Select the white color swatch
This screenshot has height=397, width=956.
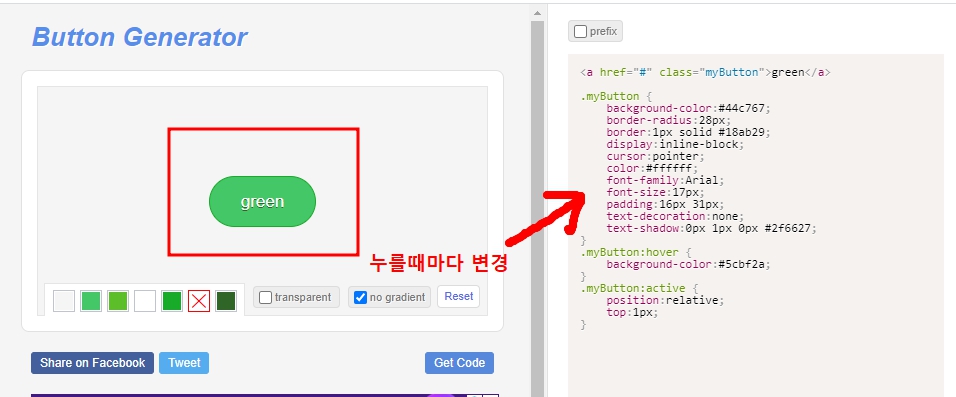[145, 301]
